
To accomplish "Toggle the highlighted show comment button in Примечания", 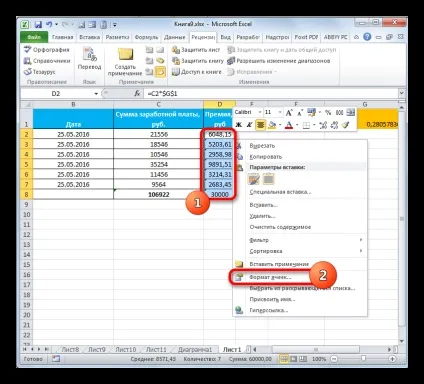I will 160,71.
